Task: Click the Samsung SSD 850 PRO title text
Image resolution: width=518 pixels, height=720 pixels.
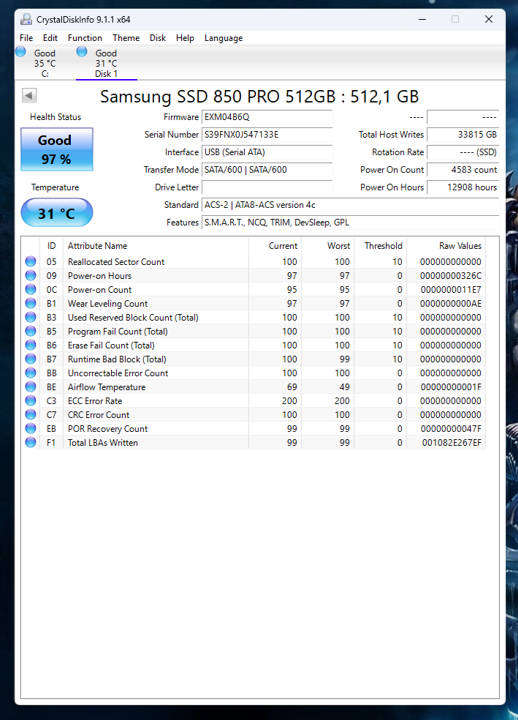Action: click(x=259, y=96)
